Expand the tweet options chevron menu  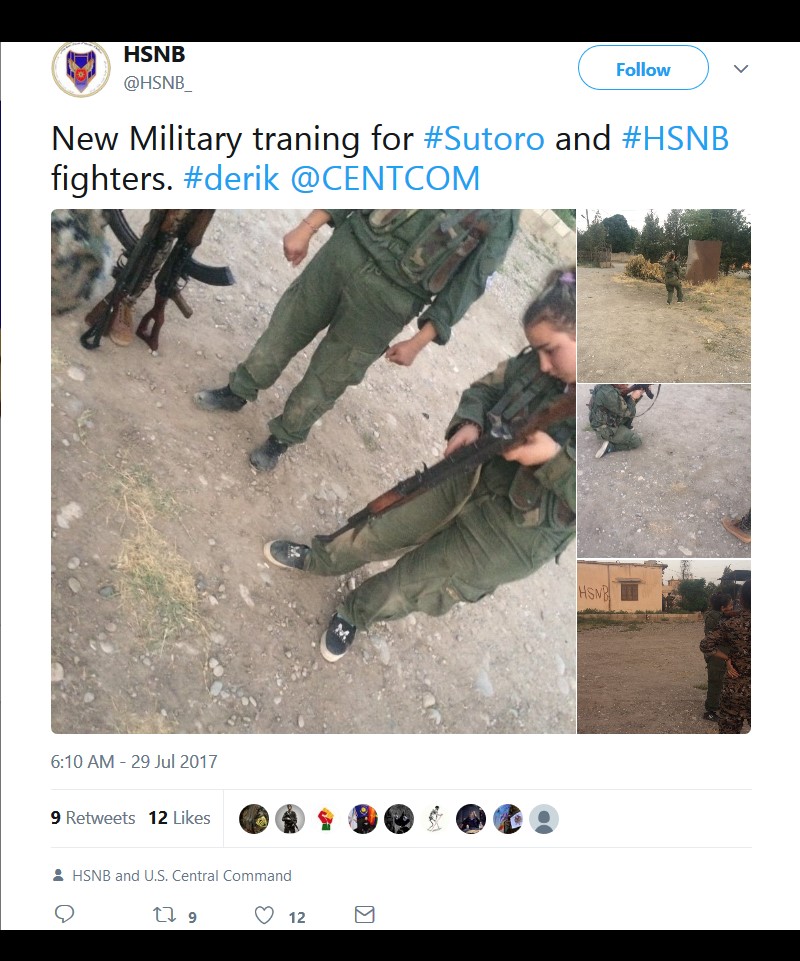pyautogui.click(x=741, y=69)
